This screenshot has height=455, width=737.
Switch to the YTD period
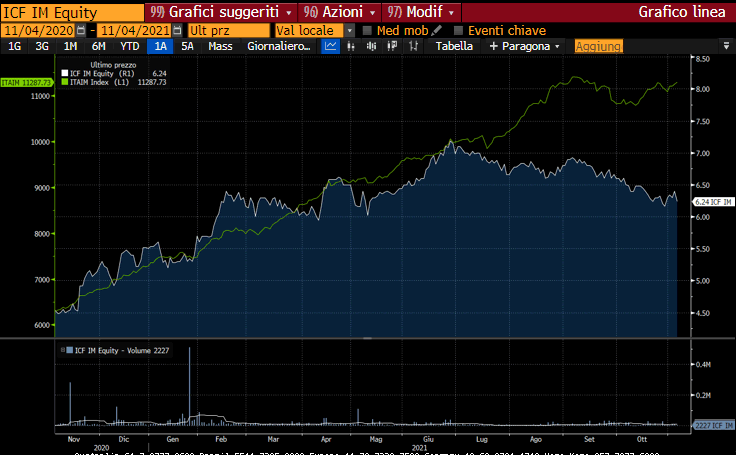(129, 46)
